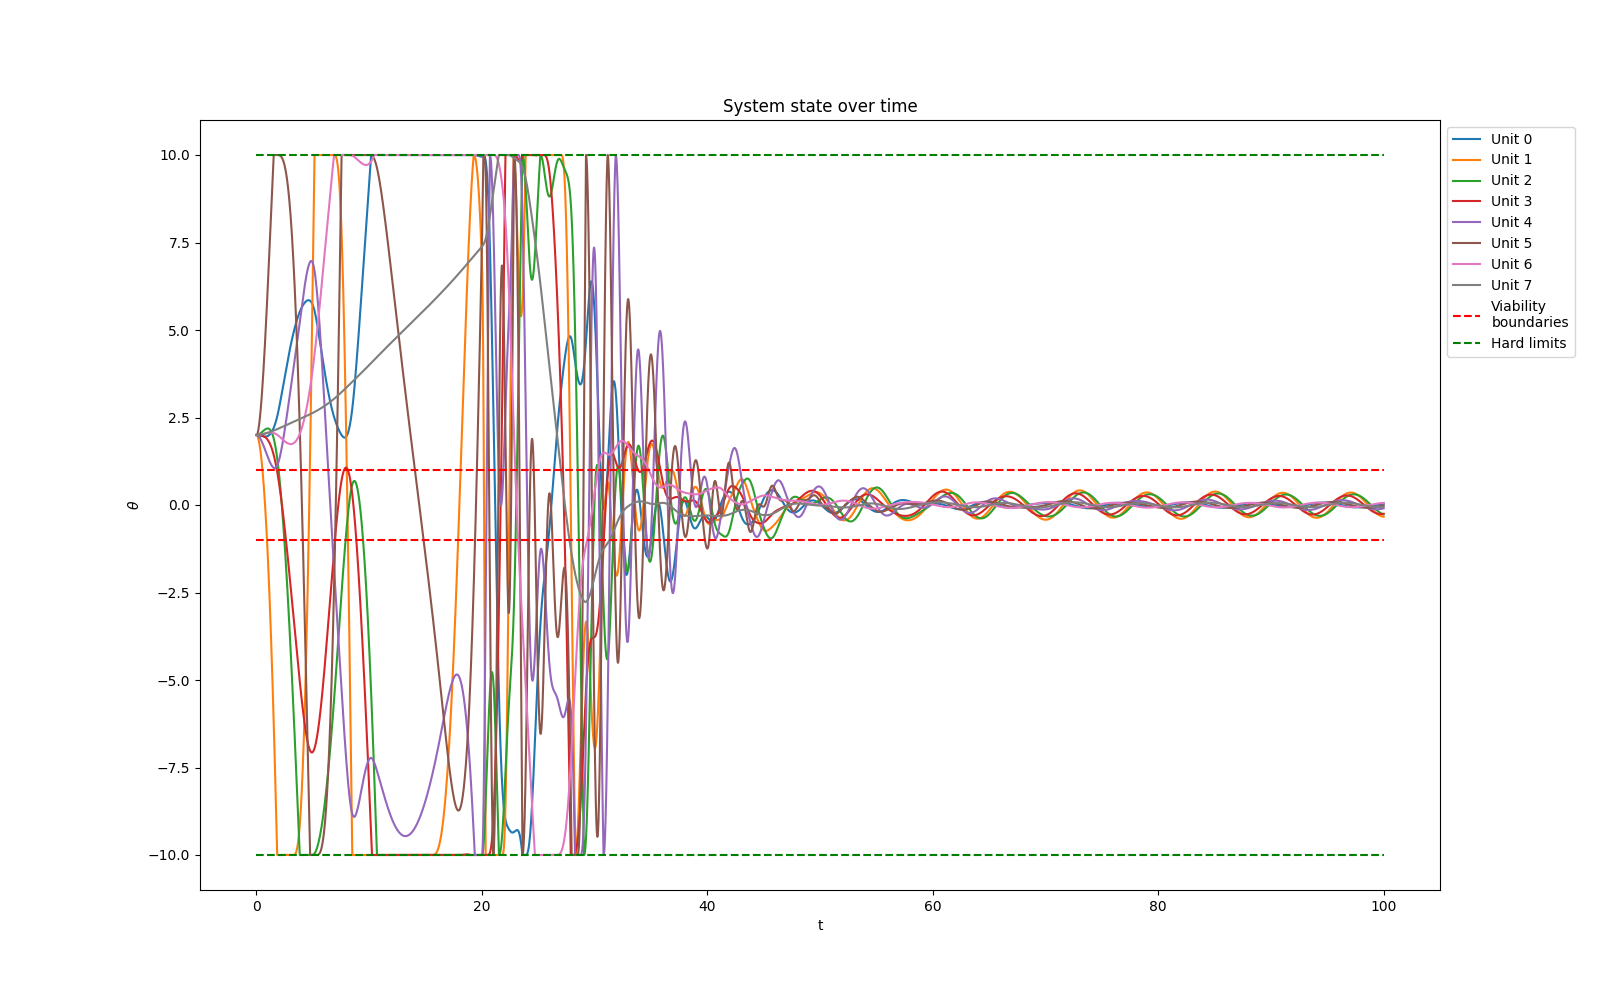
Task: Click the x-axis tick label 40
Action: tap(707, 906)
